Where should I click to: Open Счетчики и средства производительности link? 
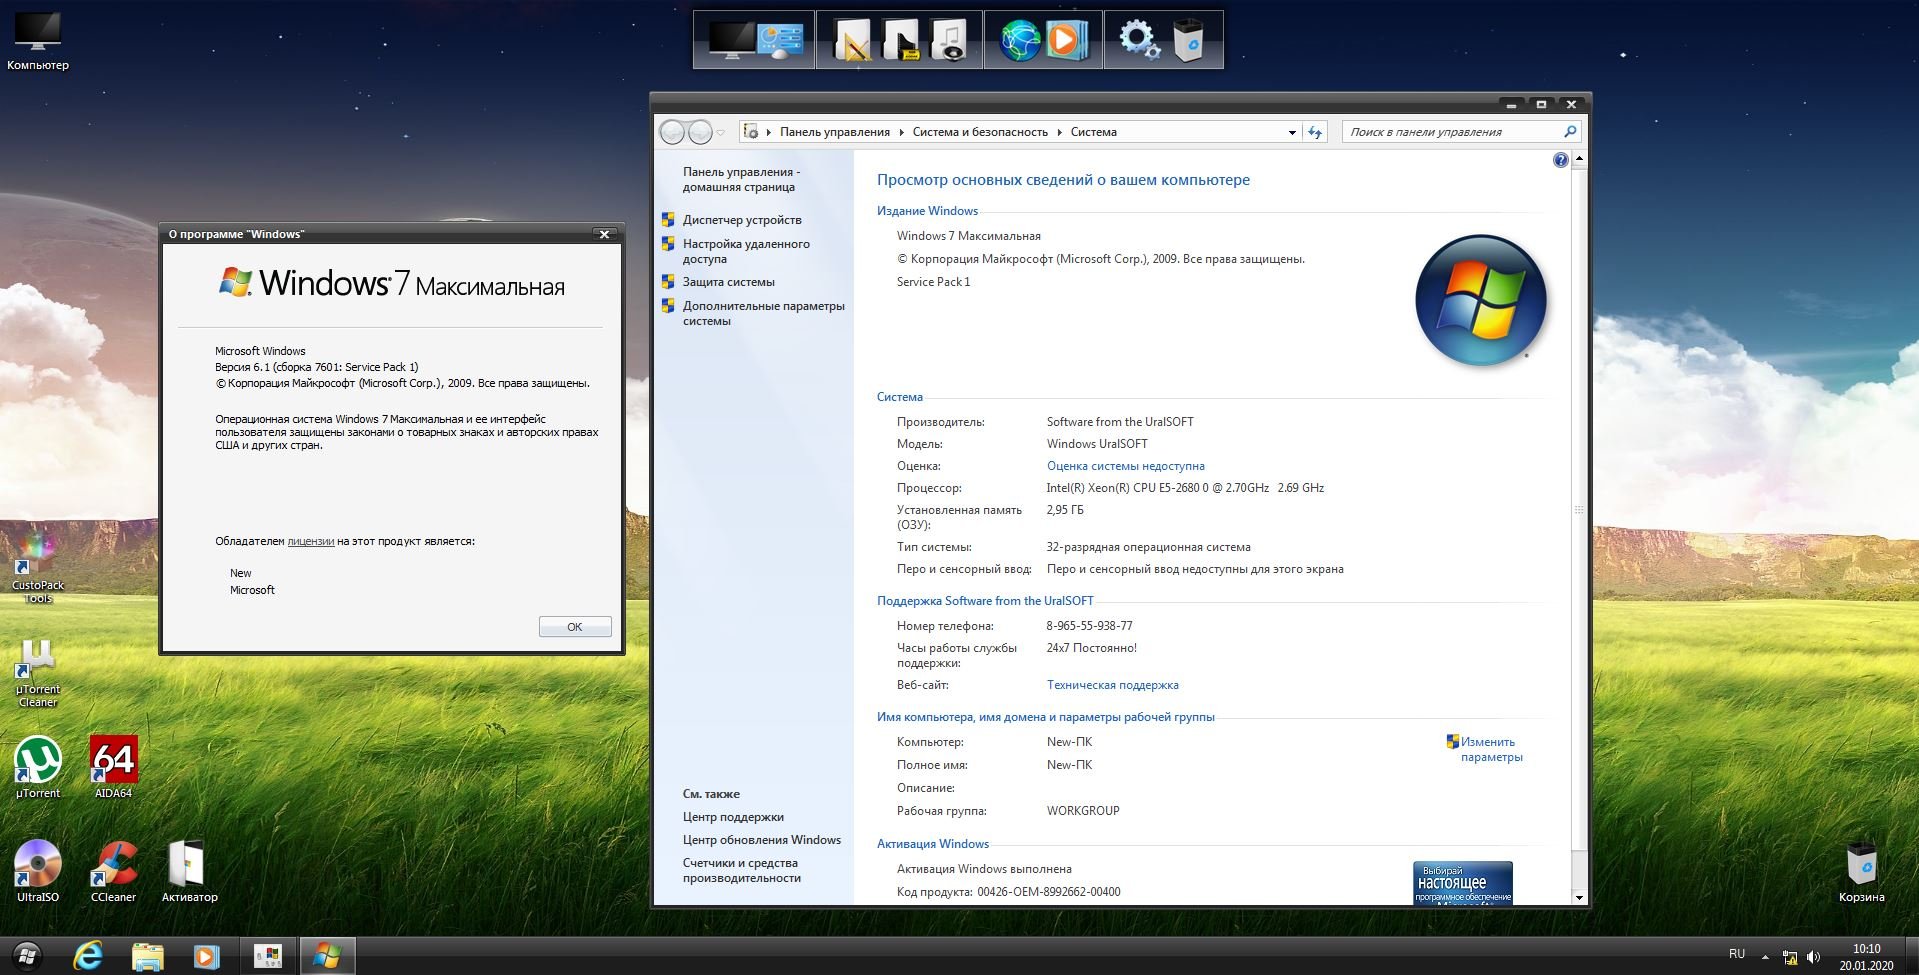[741, 870]
